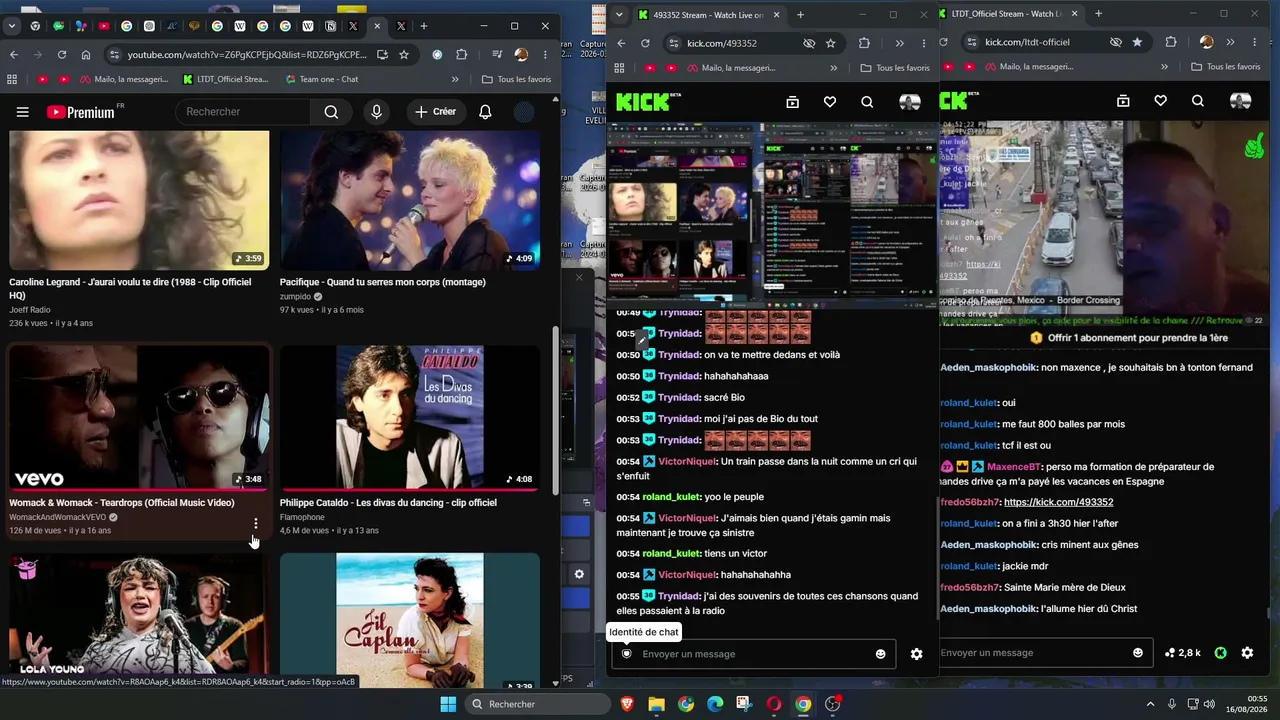The image size is (1280, 720).
Task: Open the Mailo bookmark in the YouTube window
Action: [122, 79]
